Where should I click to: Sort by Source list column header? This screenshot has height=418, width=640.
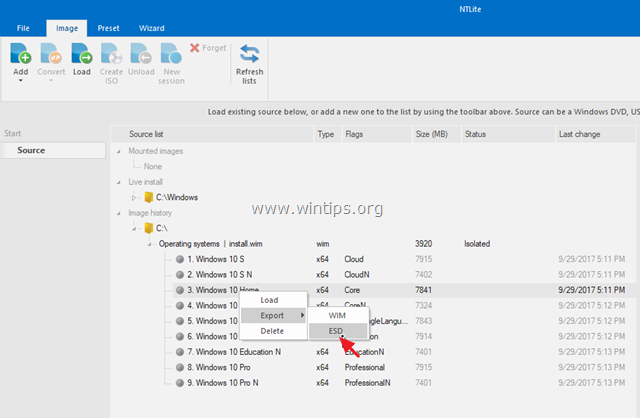212,134
